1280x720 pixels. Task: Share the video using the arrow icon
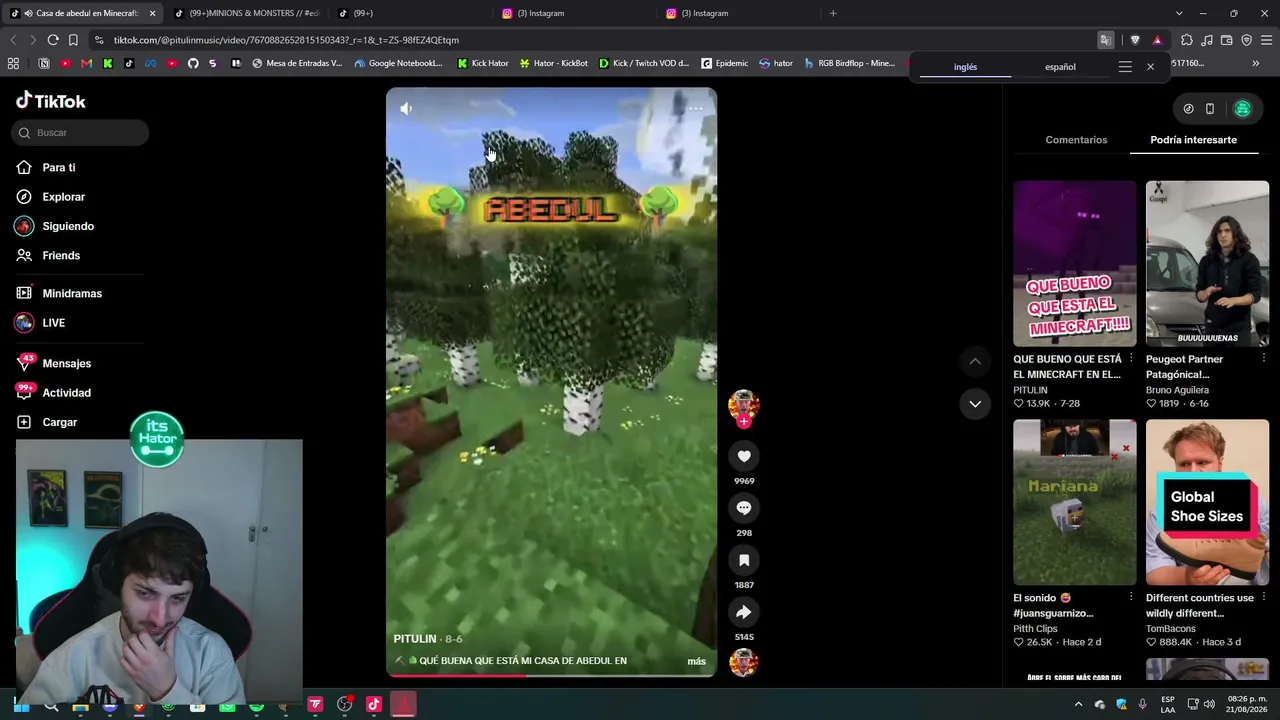744,612
